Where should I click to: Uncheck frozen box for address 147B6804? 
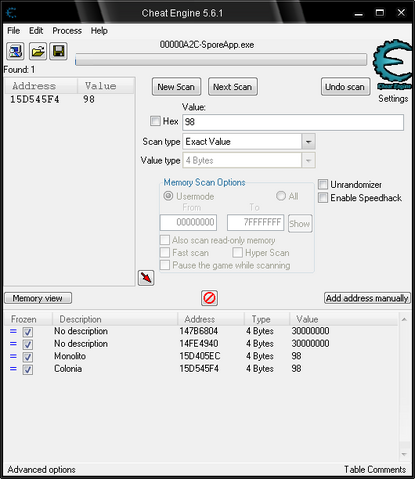(x=28, y=332)
